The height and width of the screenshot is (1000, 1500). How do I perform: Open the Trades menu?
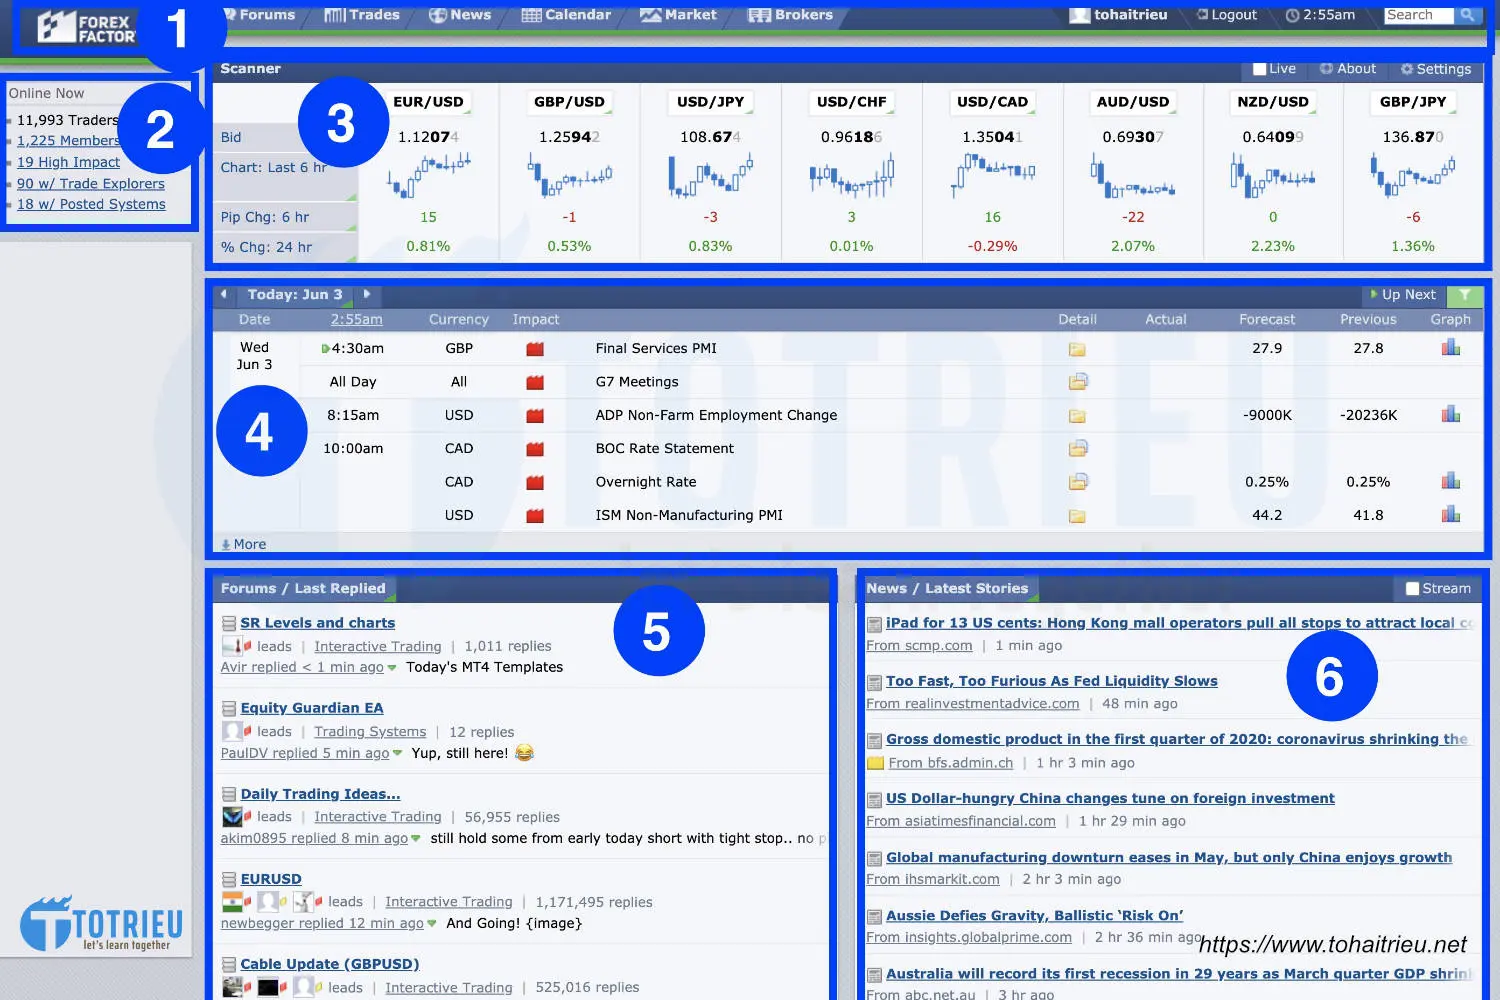point(362,15)
